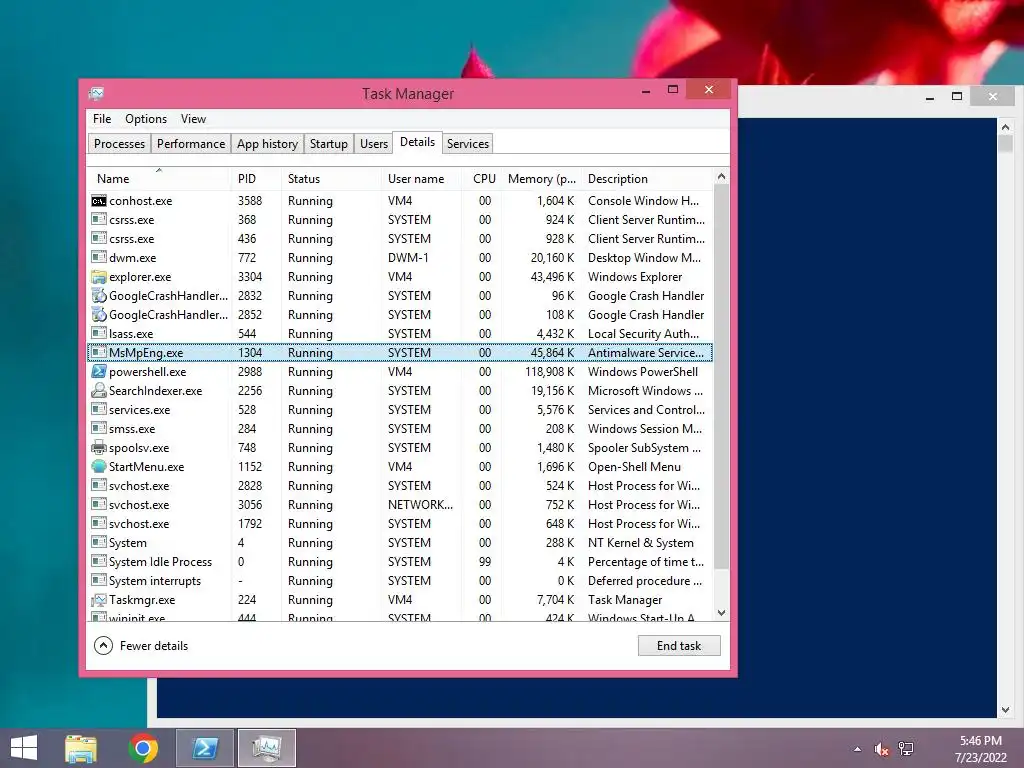Sort by the User name column header
The width and height of the screenshot is (1024, 768).
coord(422,179)
